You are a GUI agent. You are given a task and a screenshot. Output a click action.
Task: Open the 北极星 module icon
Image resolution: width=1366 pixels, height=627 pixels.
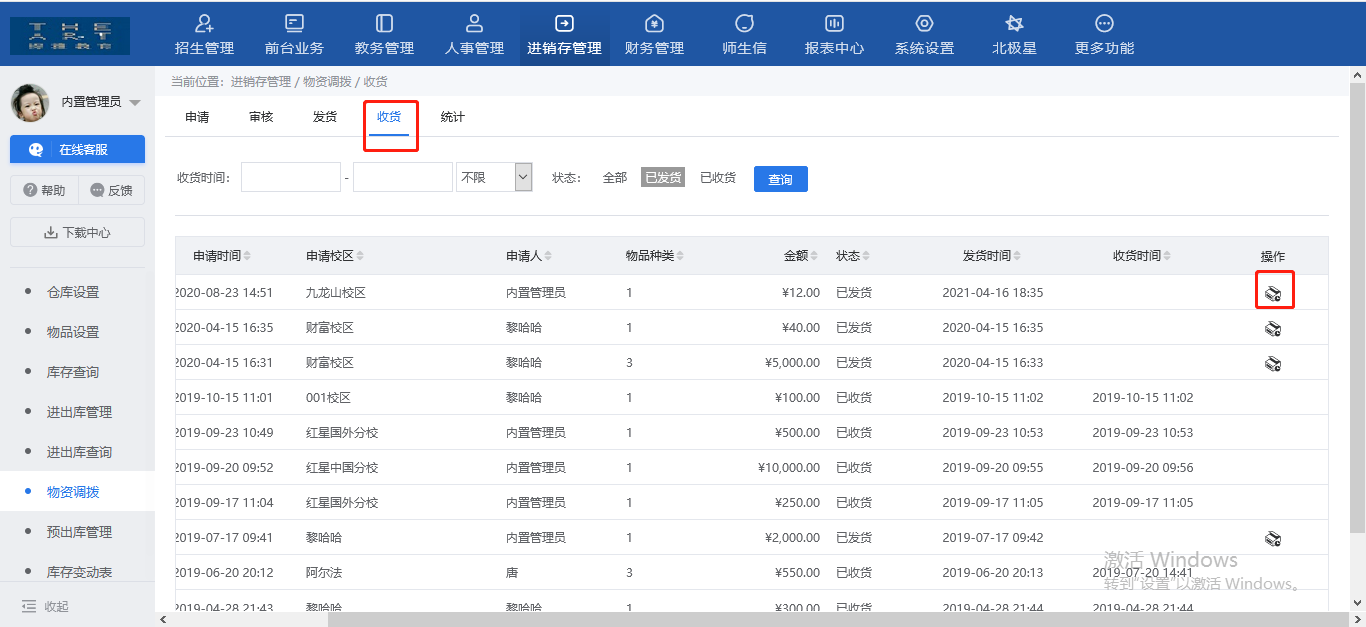[x=1014, y=23]
